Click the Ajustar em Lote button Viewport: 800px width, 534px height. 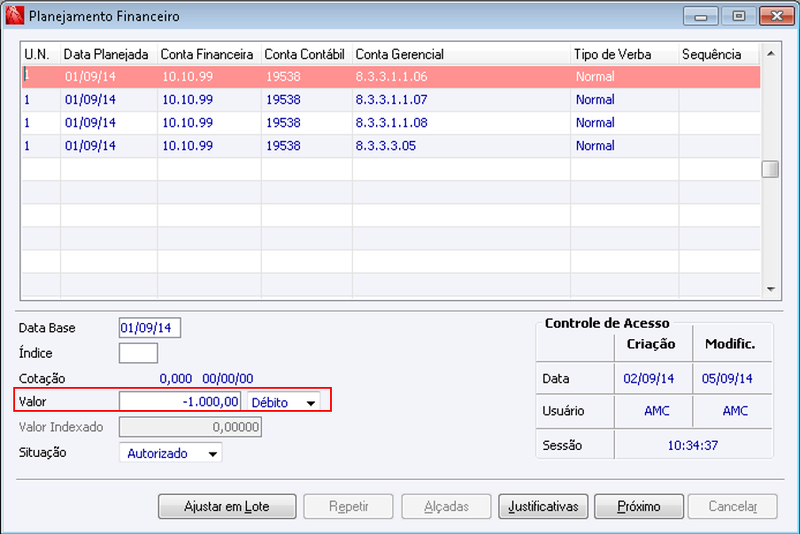[227, 506]
